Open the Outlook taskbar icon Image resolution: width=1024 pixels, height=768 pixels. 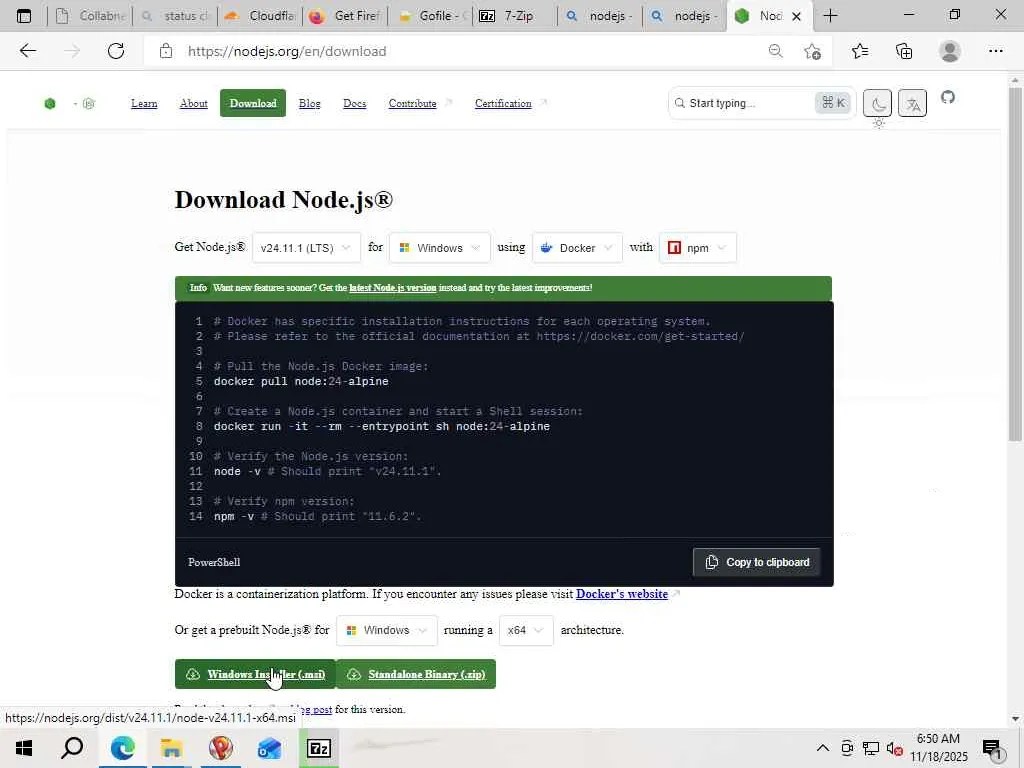click(269, 748)
